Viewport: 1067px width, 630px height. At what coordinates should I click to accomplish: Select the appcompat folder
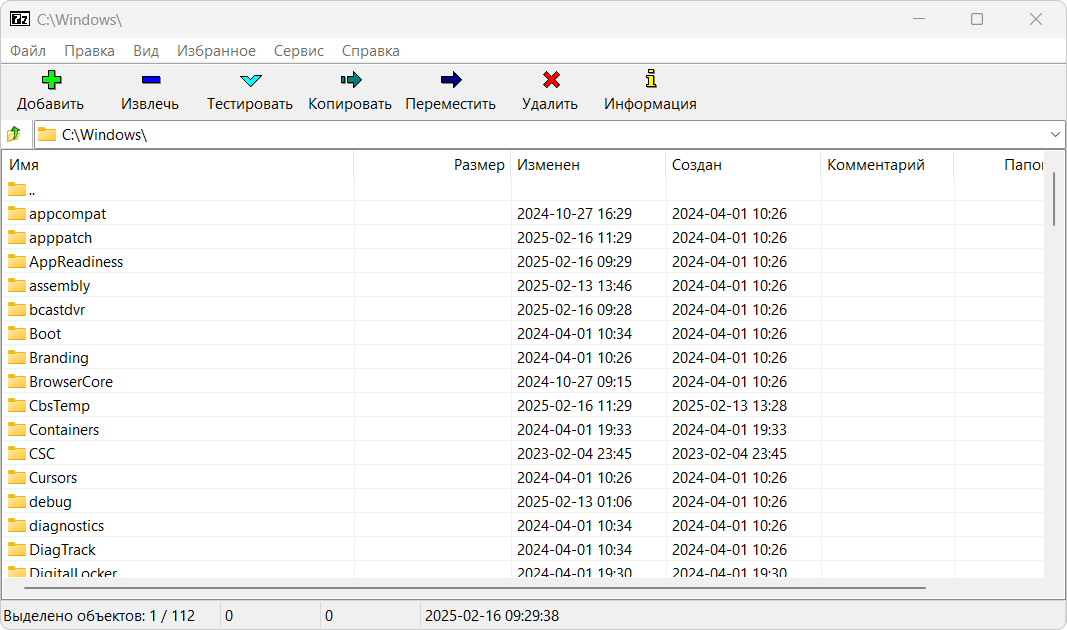[x=67, y=214]
